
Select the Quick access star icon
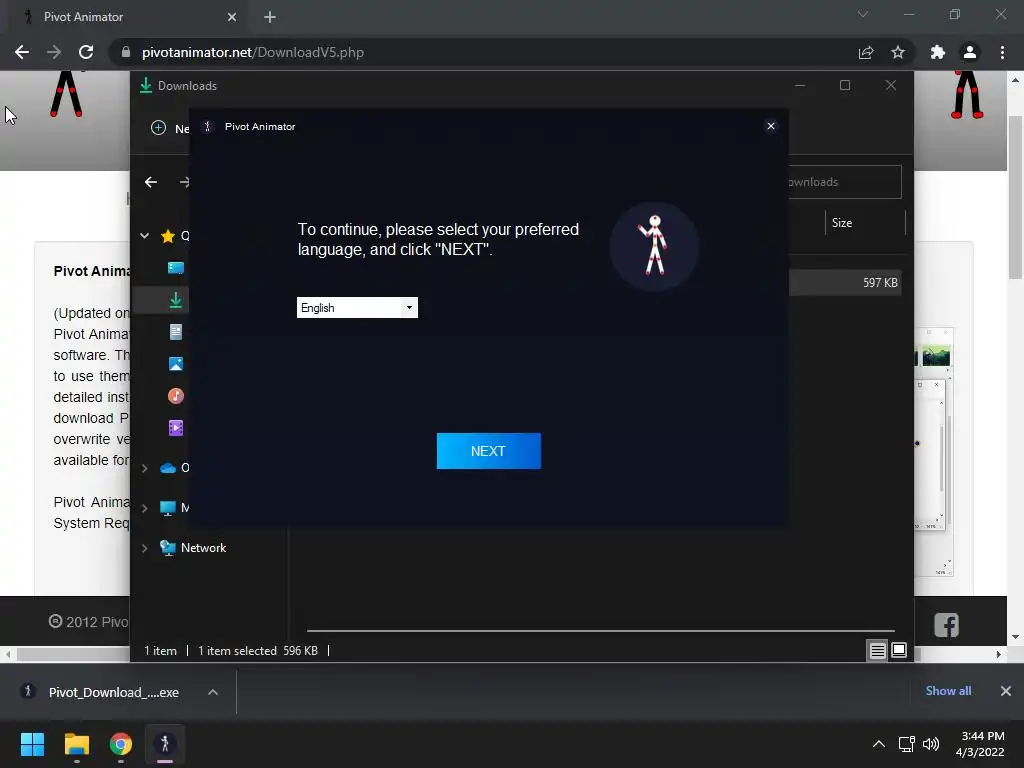[x=168, y=236]
